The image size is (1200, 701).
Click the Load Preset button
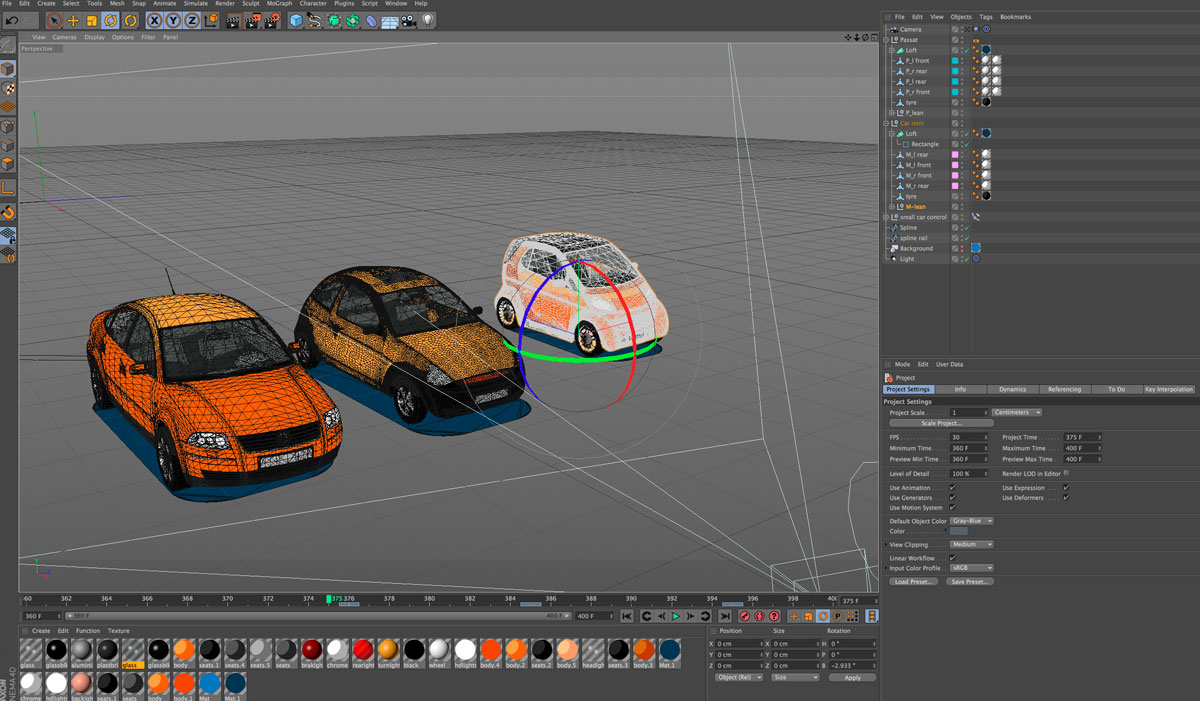pos(915,581)
